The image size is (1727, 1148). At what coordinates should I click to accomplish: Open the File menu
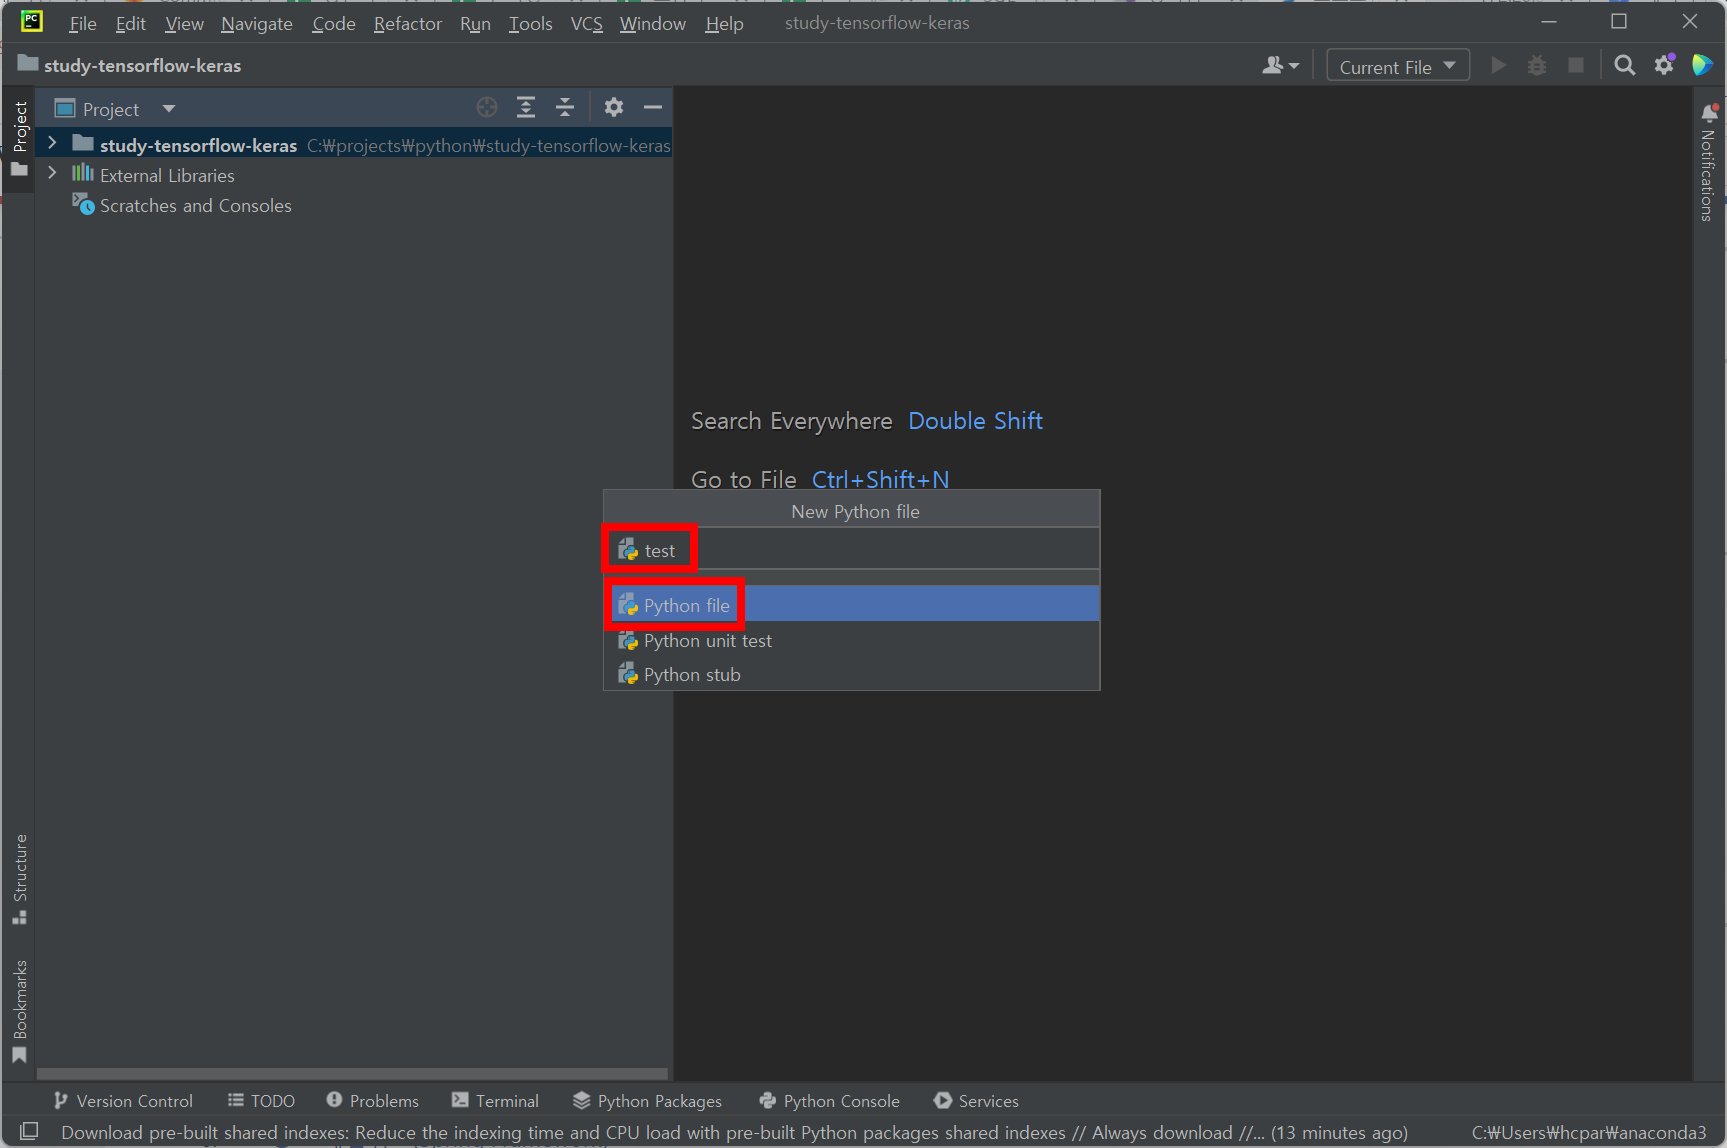click(83, 23)
